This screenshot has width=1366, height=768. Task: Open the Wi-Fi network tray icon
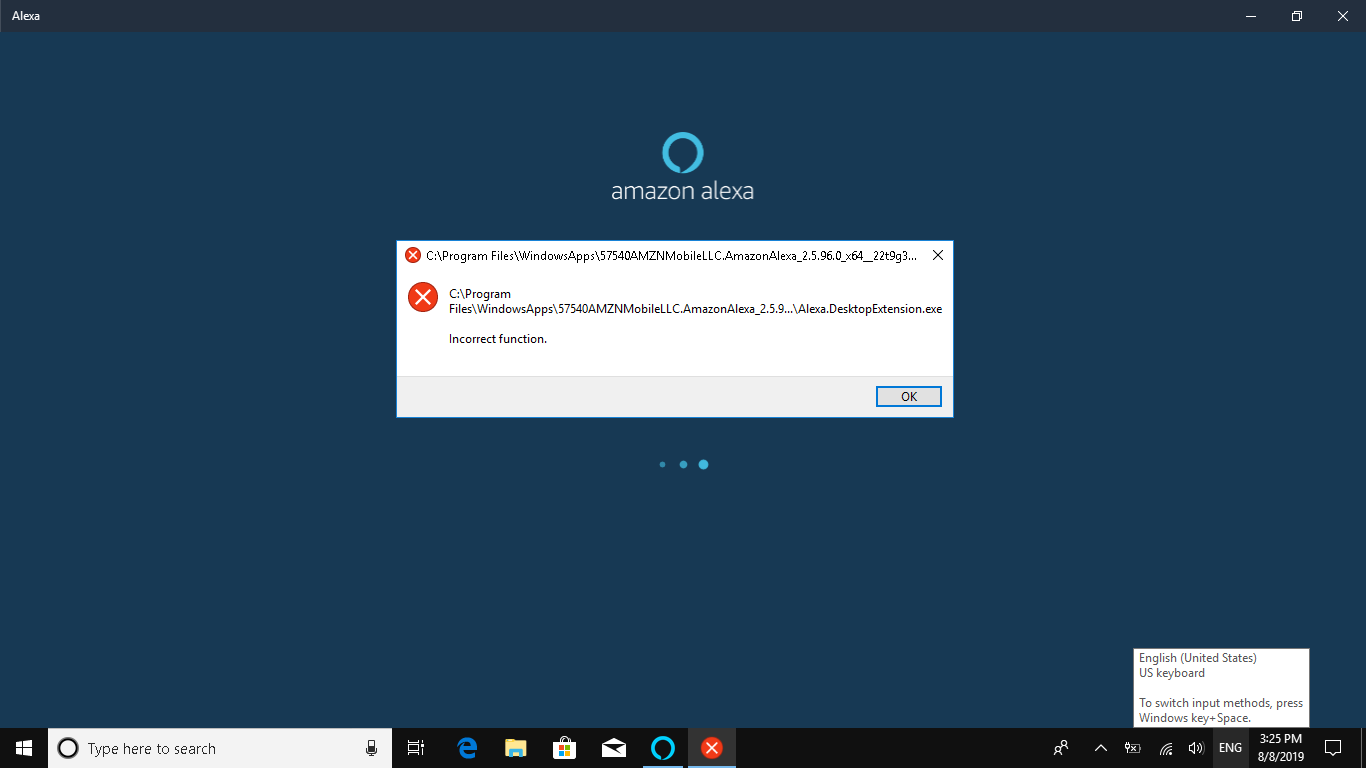(x=1166, y=748)
